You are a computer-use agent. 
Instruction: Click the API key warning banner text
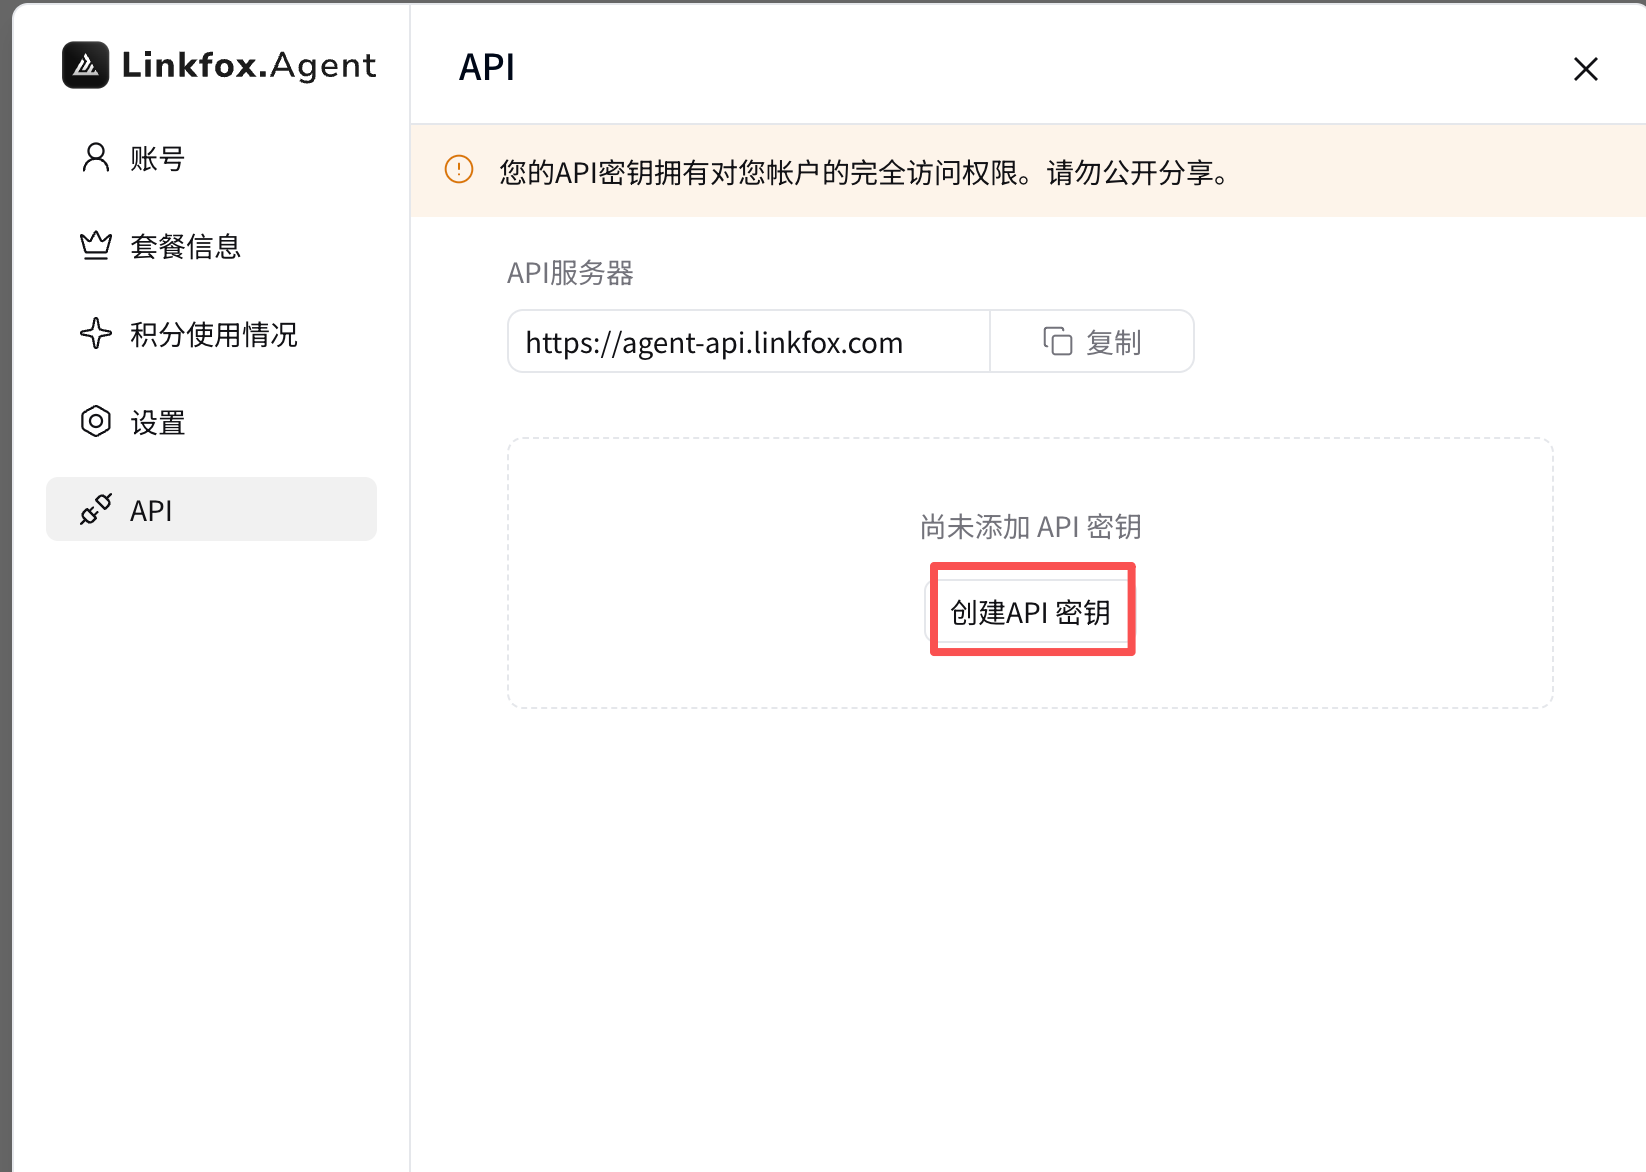(x=865, y=172)
